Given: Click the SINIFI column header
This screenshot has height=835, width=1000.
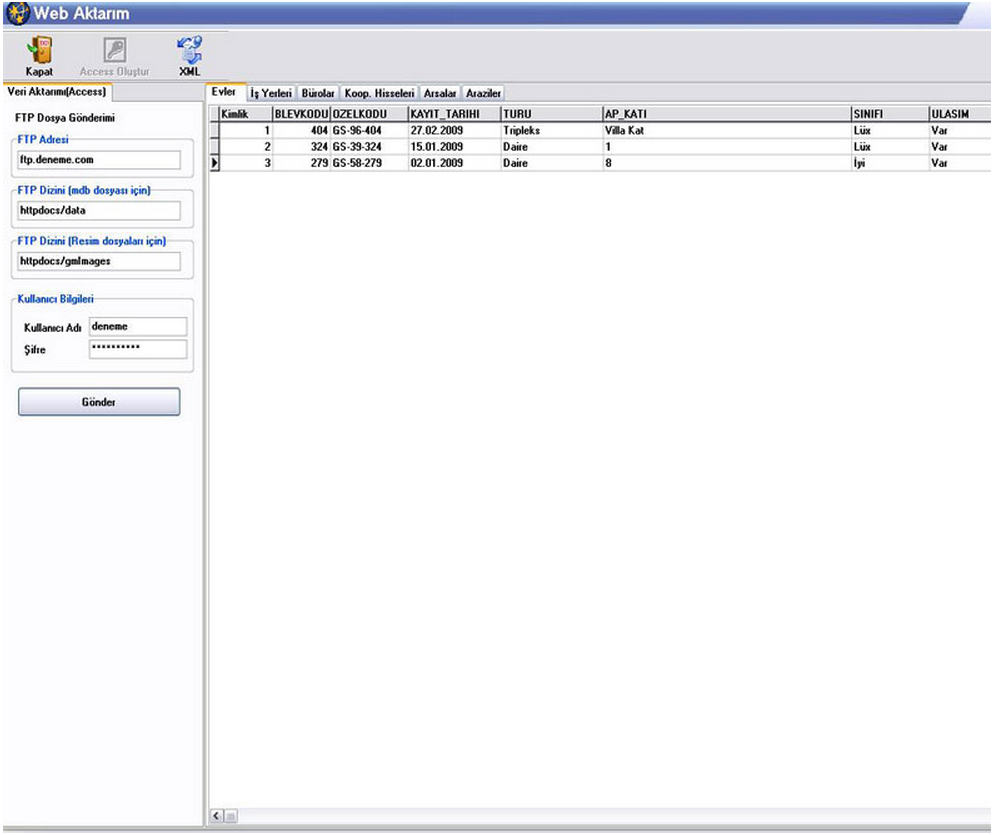Looking at the screenshot, I should 890,114.
